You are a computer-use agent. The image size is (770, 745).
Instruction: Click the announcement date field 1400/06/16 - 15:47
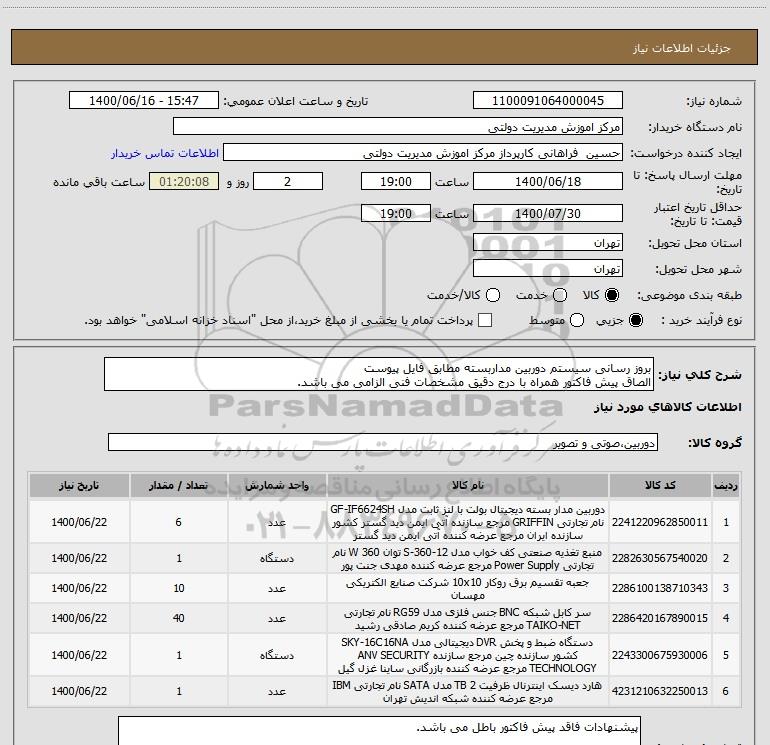coord(144,101)
